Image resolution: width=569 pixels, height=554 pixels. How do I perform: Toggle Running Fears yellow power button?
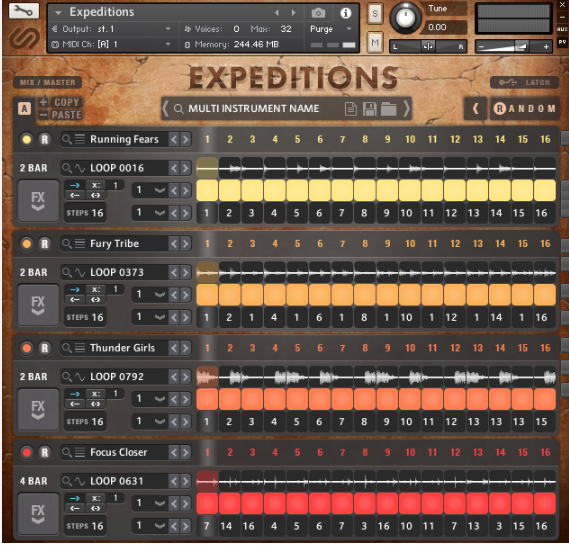coord(26,139)
